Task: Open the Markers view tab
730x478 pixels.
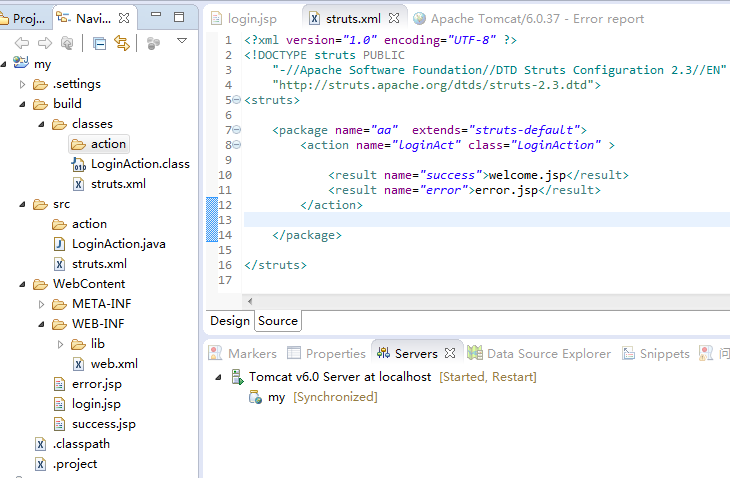Action: coord(243,354)
